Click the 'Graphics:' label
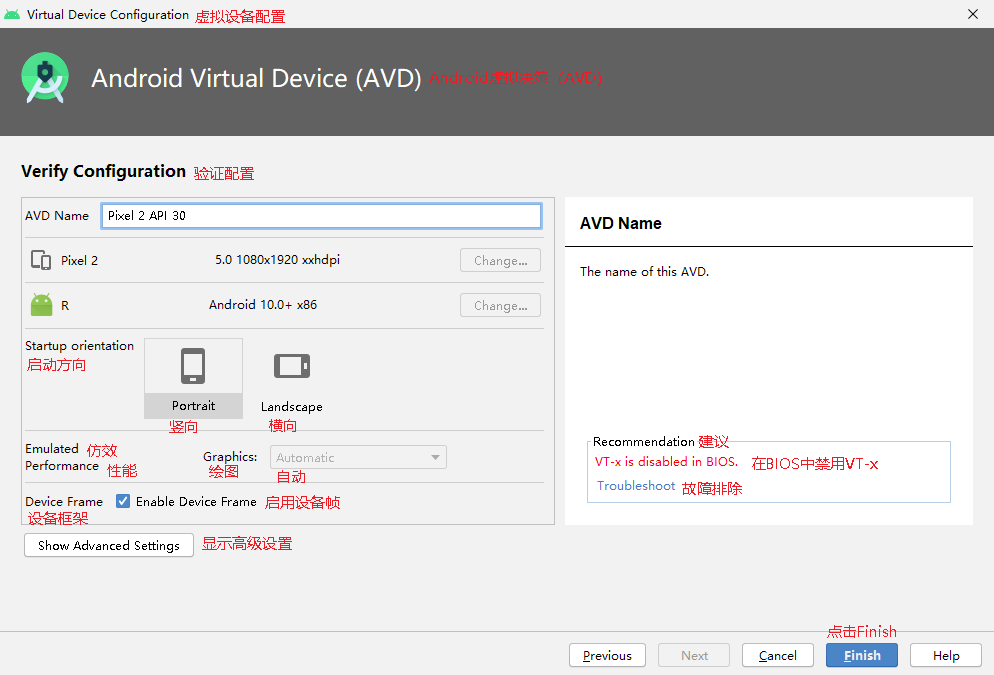Image resolution: width=994 pixels, height=675 pixels. [x=230, y=456]
